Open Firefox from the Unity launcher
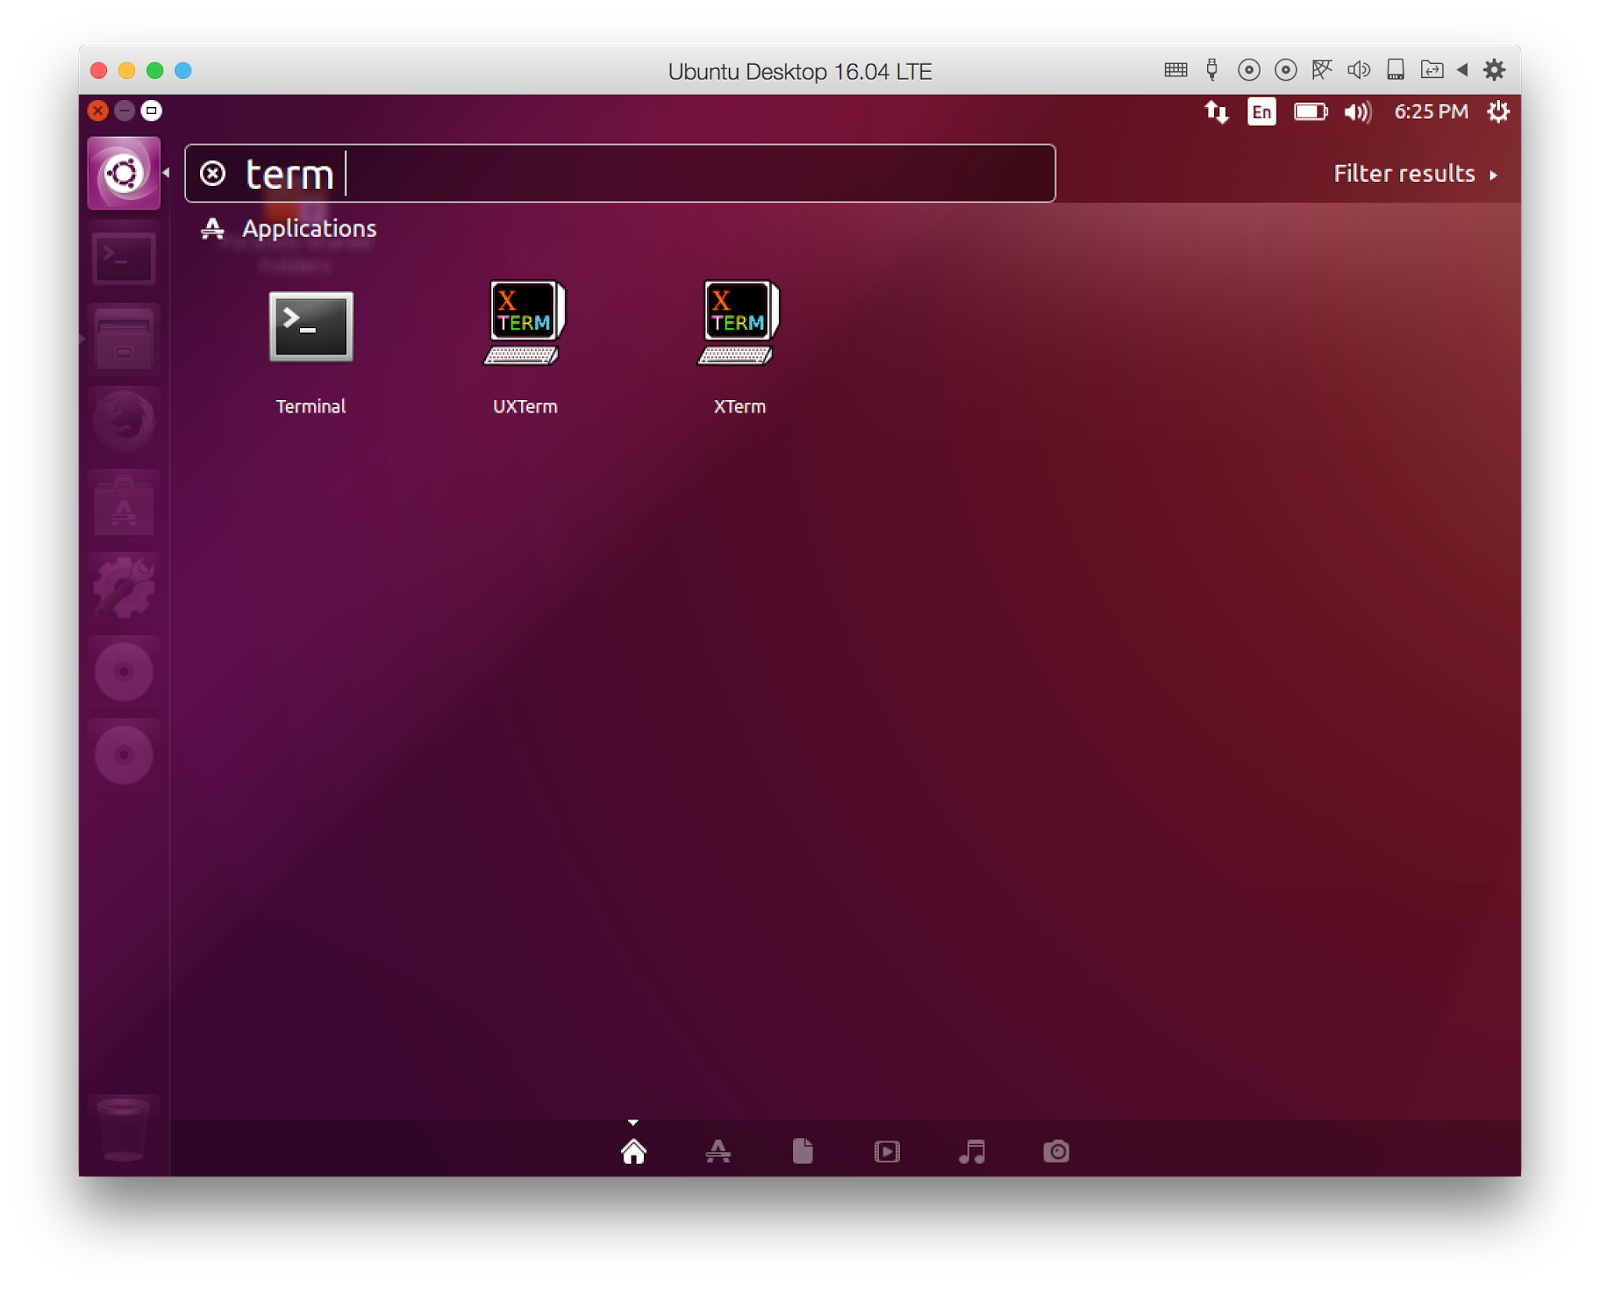Image resolution: width=1600 pixels, height=1289 pixels. point(124,420)
